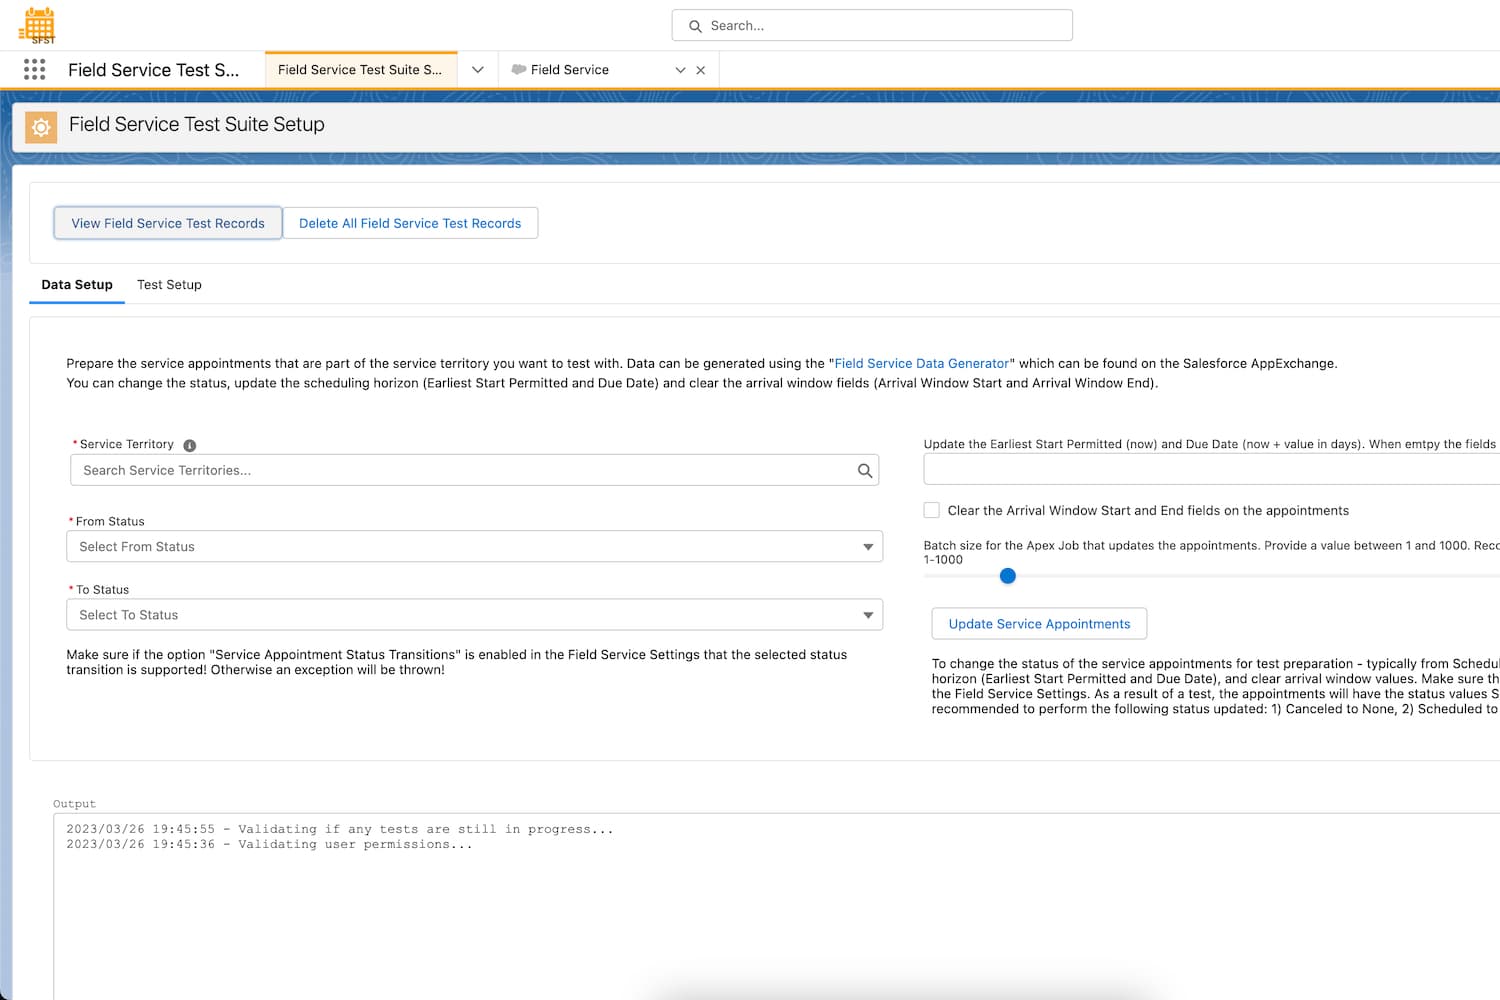Click Update Service Appointments button

tap(1039, 624)
